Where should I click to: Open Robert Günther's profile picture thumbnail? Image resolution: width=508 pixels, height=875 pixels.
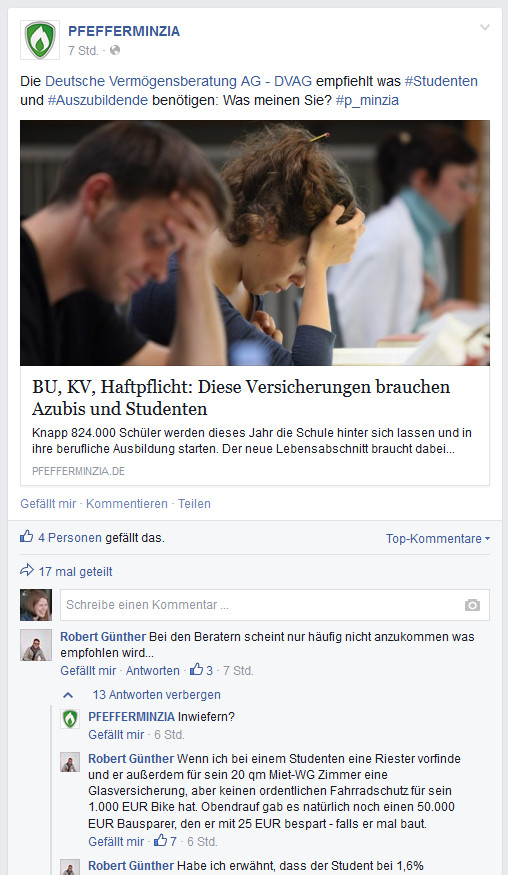tap(36, 645)
